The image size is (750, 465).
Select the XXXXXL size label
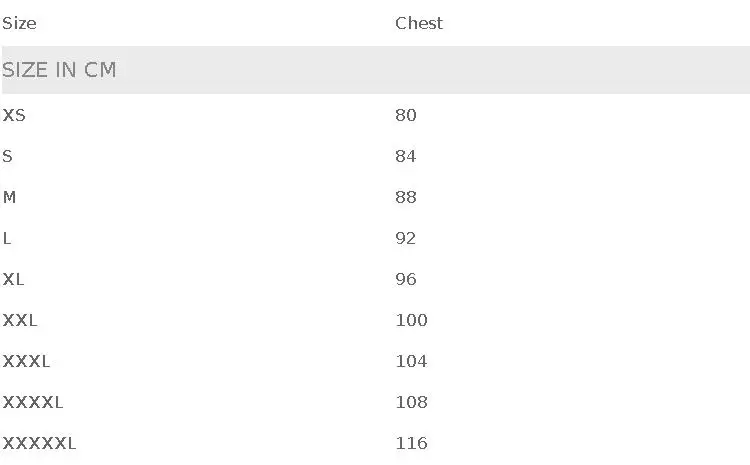39,443
